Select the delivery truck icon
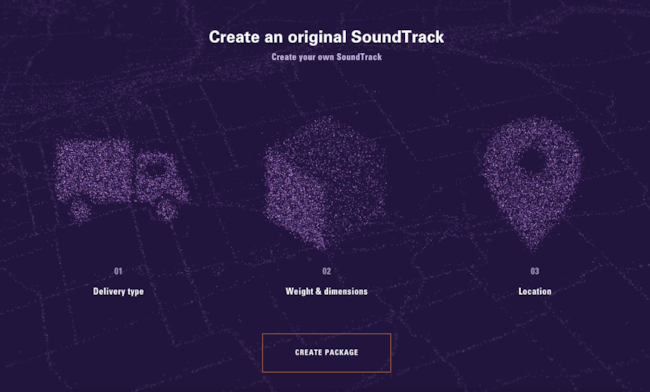Image resolution: width=650 pixels, height=392 pixels. [x=121, y=180]
